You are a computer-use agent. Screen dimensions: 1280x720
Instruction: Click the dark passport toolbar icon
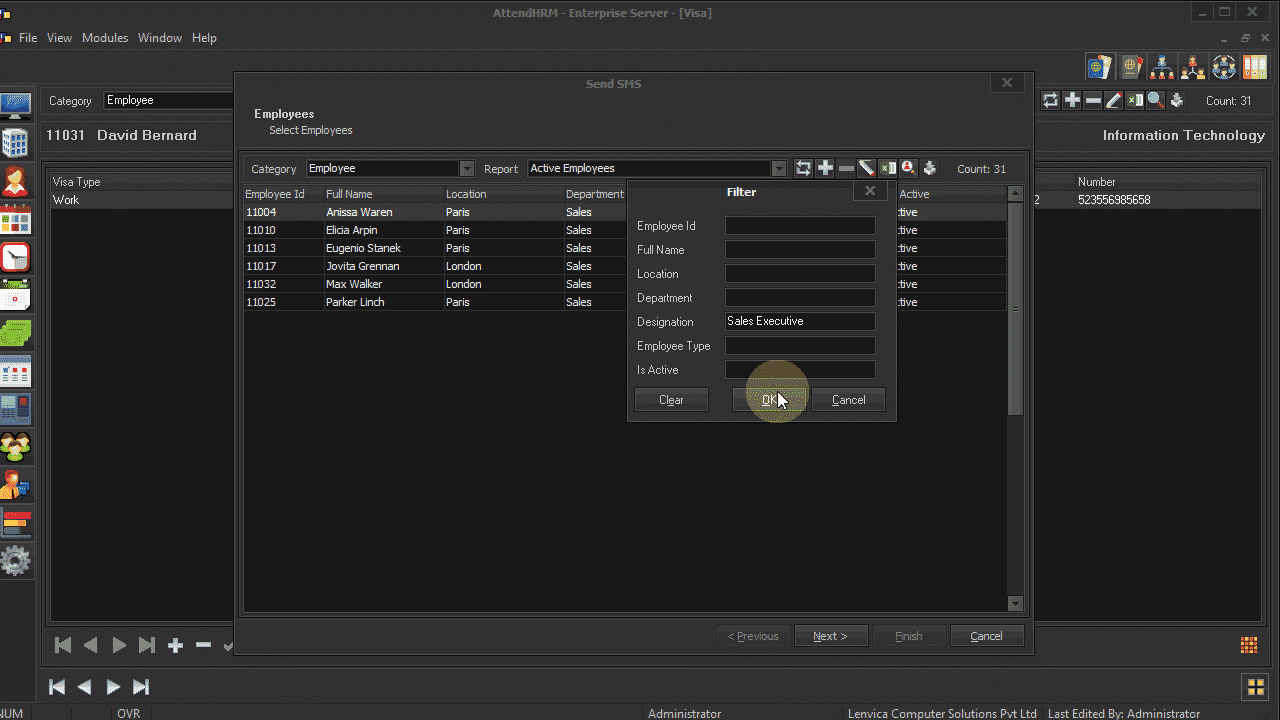click(1131, 67)
